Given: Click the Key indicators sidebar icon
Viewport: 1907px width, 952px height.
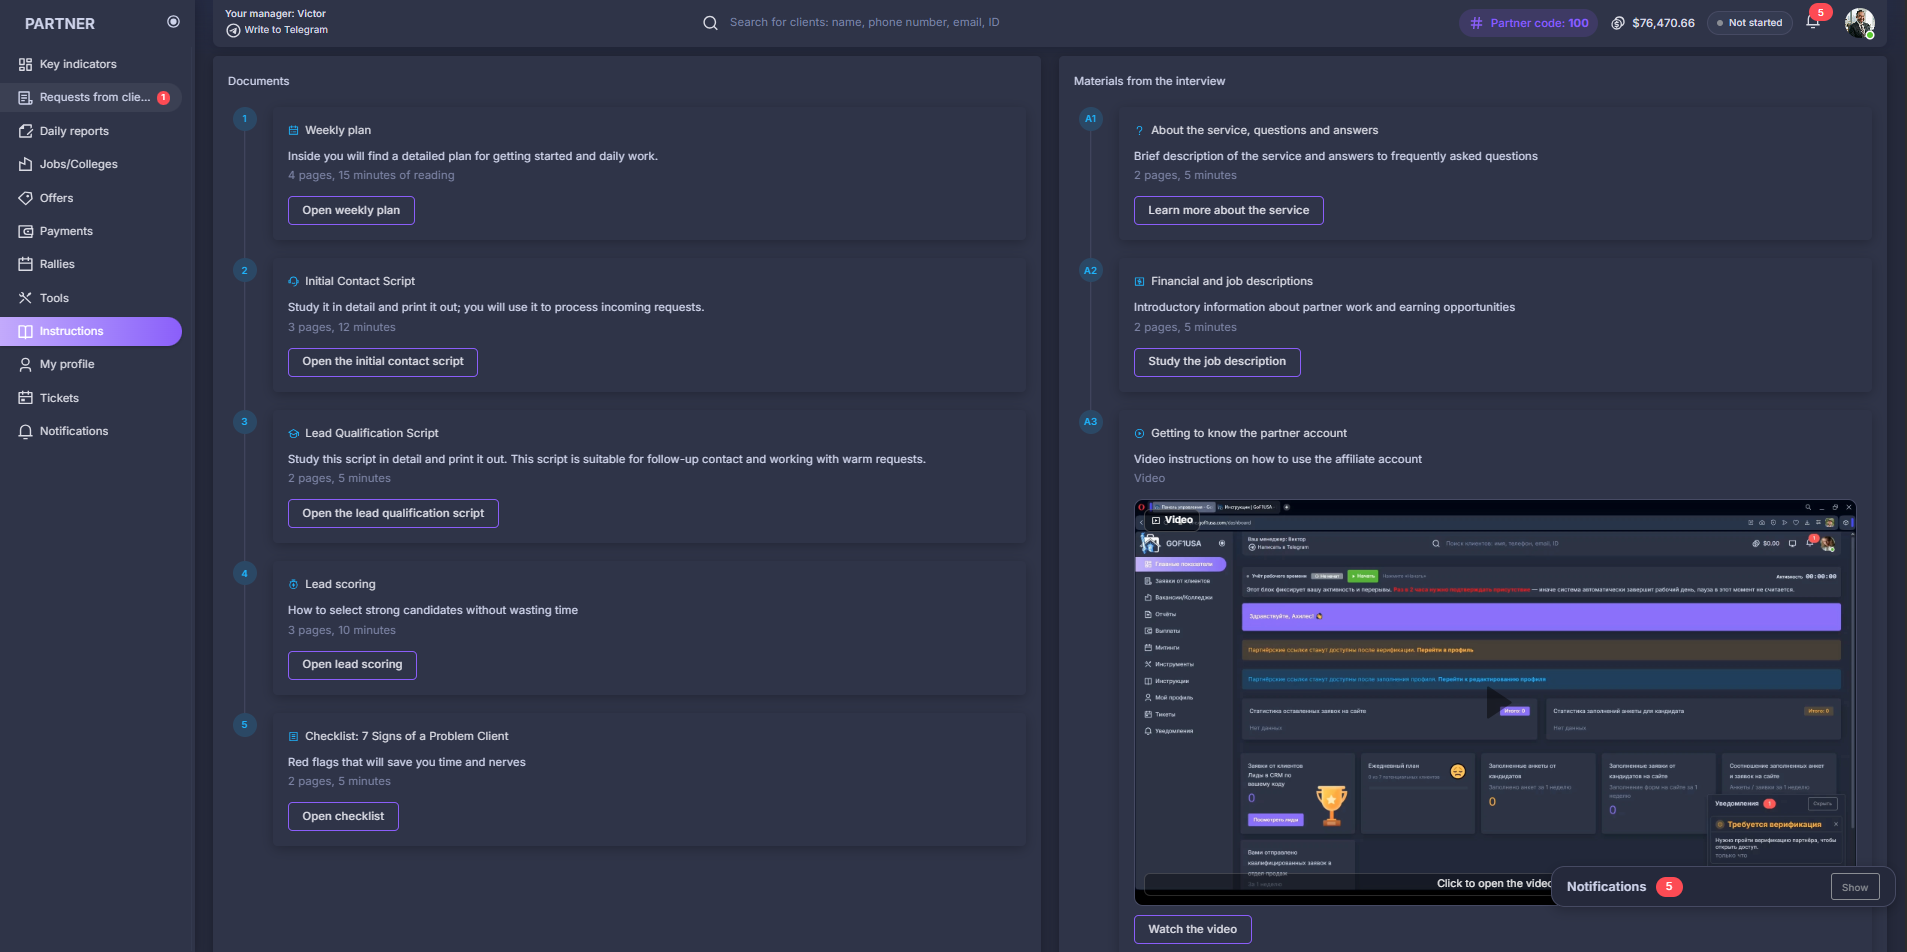Looking at the screenshot, I should tap(25, 64).
